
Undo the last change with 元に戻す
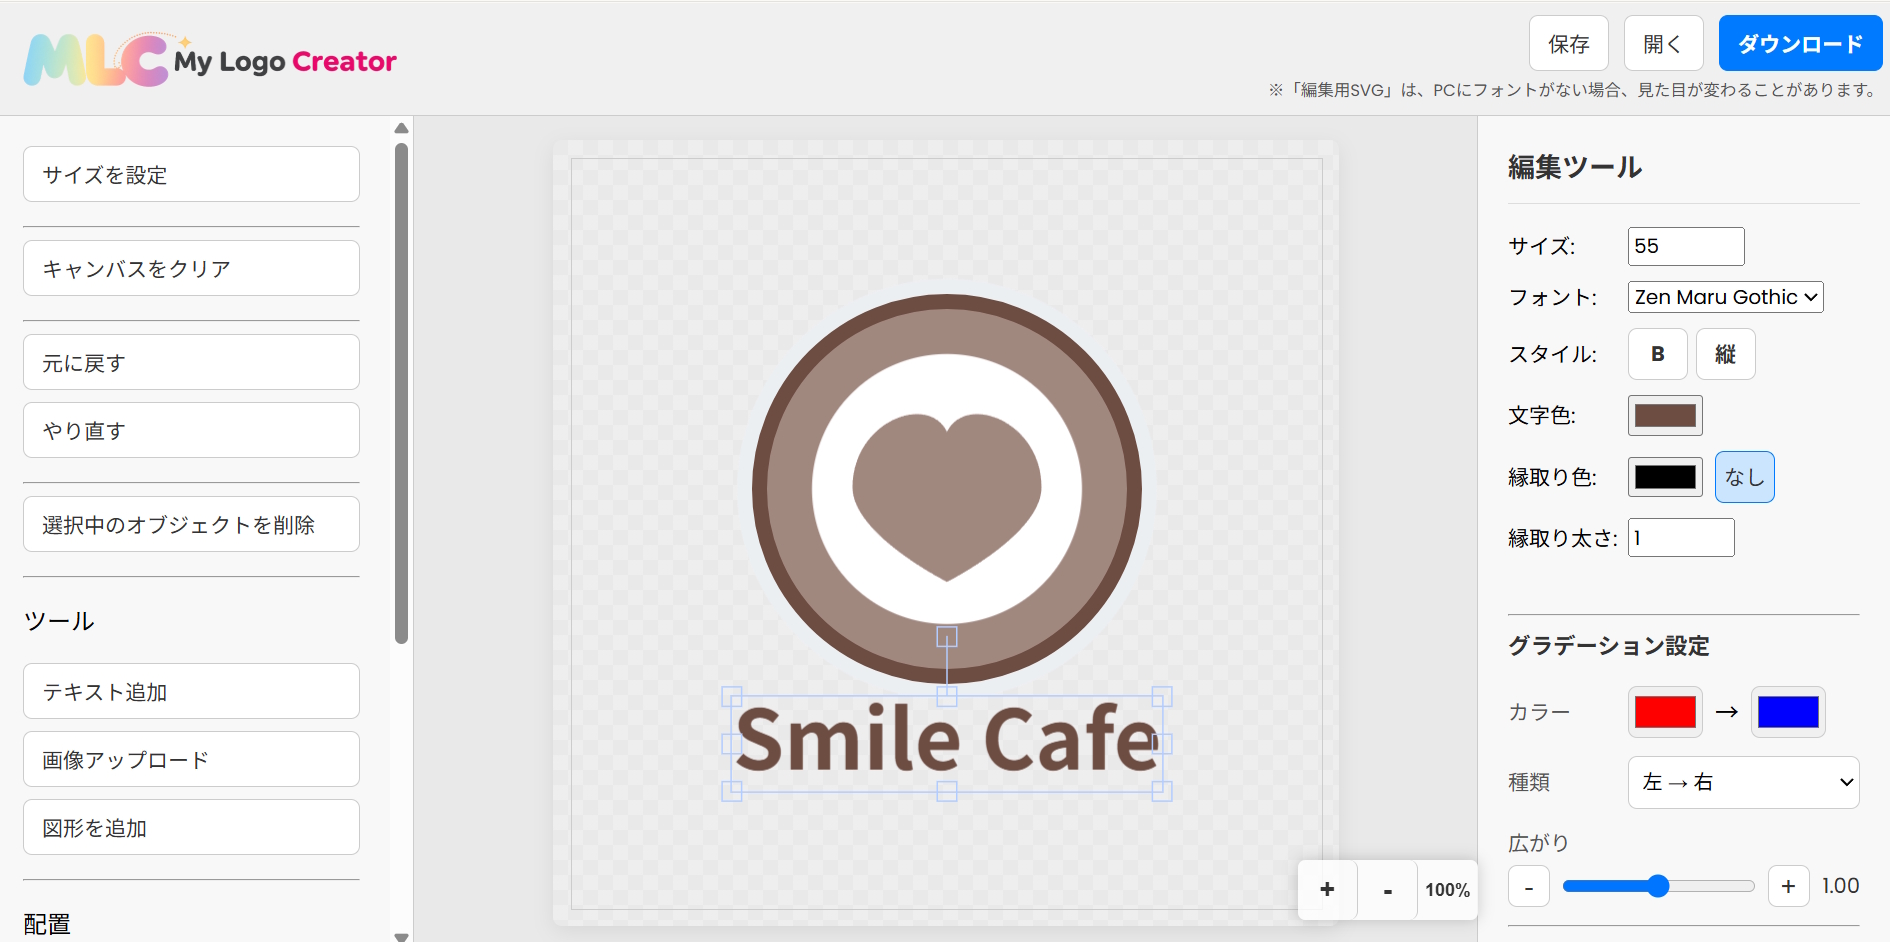coord(190,362)
